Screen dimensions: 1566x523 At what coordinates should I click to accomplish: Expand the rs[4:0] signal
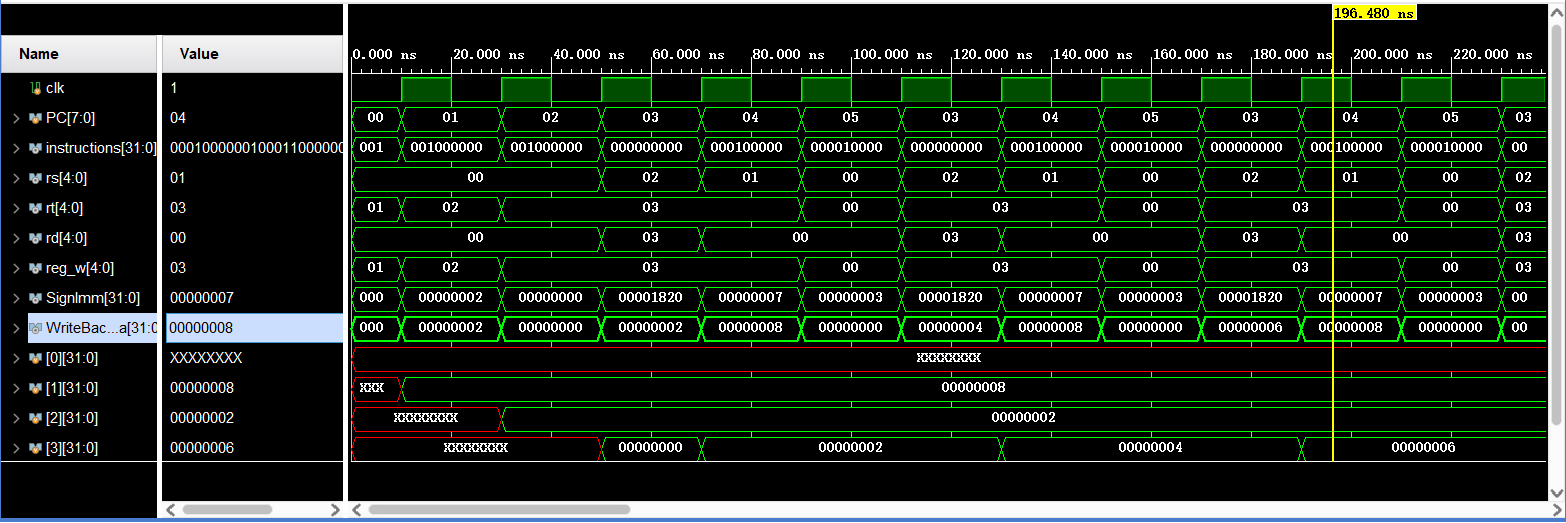point(15,178)
